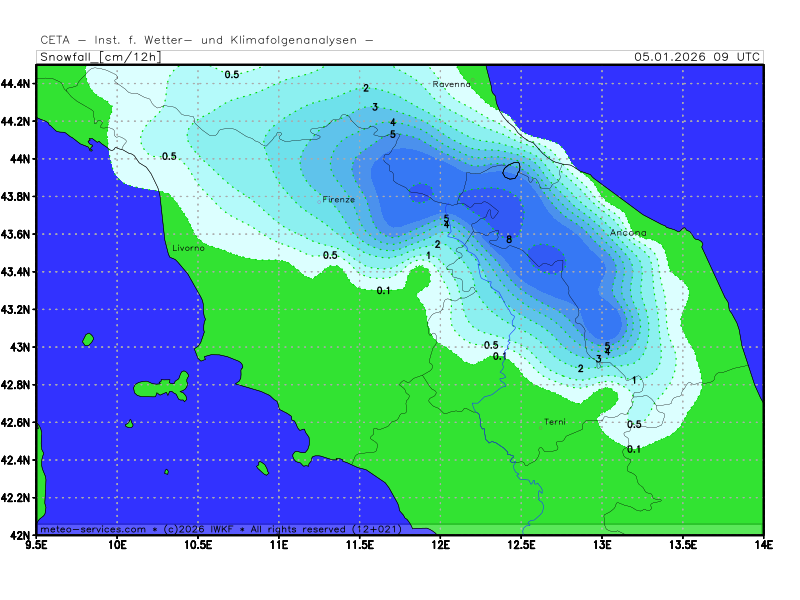Image resolution: width=800 pixels, height=600 pixels.
Task: Click the Firenze city label
Action: coord(338,200)
